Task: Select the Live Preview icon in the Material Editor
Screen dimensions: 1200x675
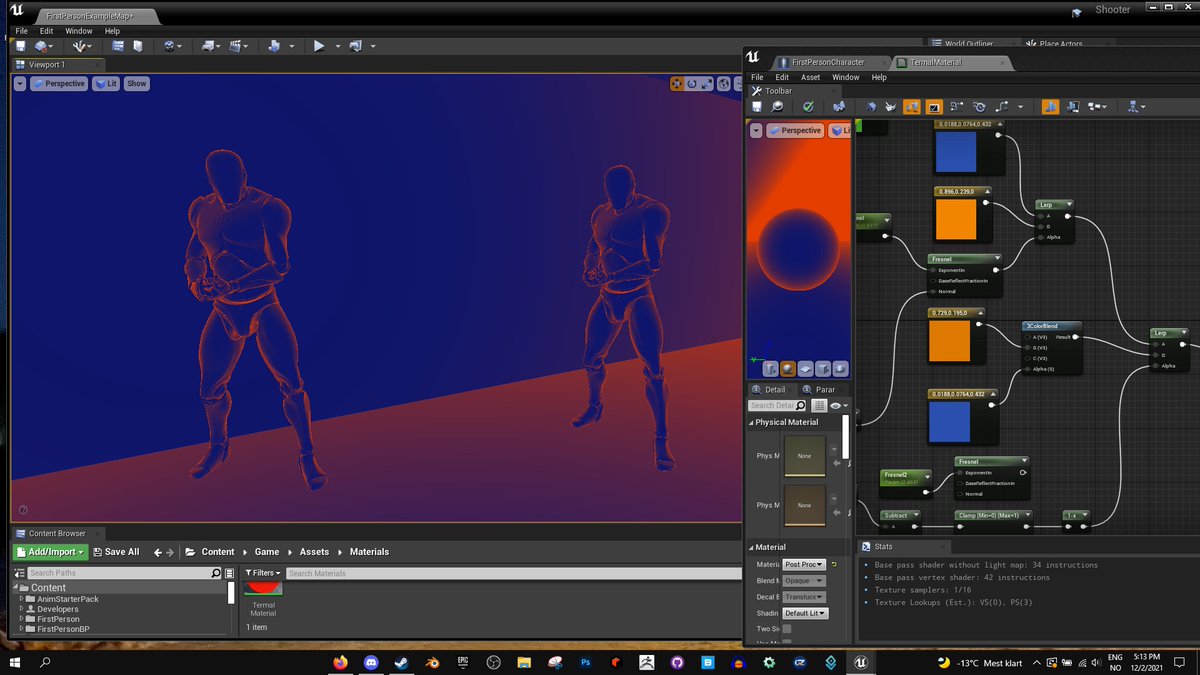Action: (910, 107)
